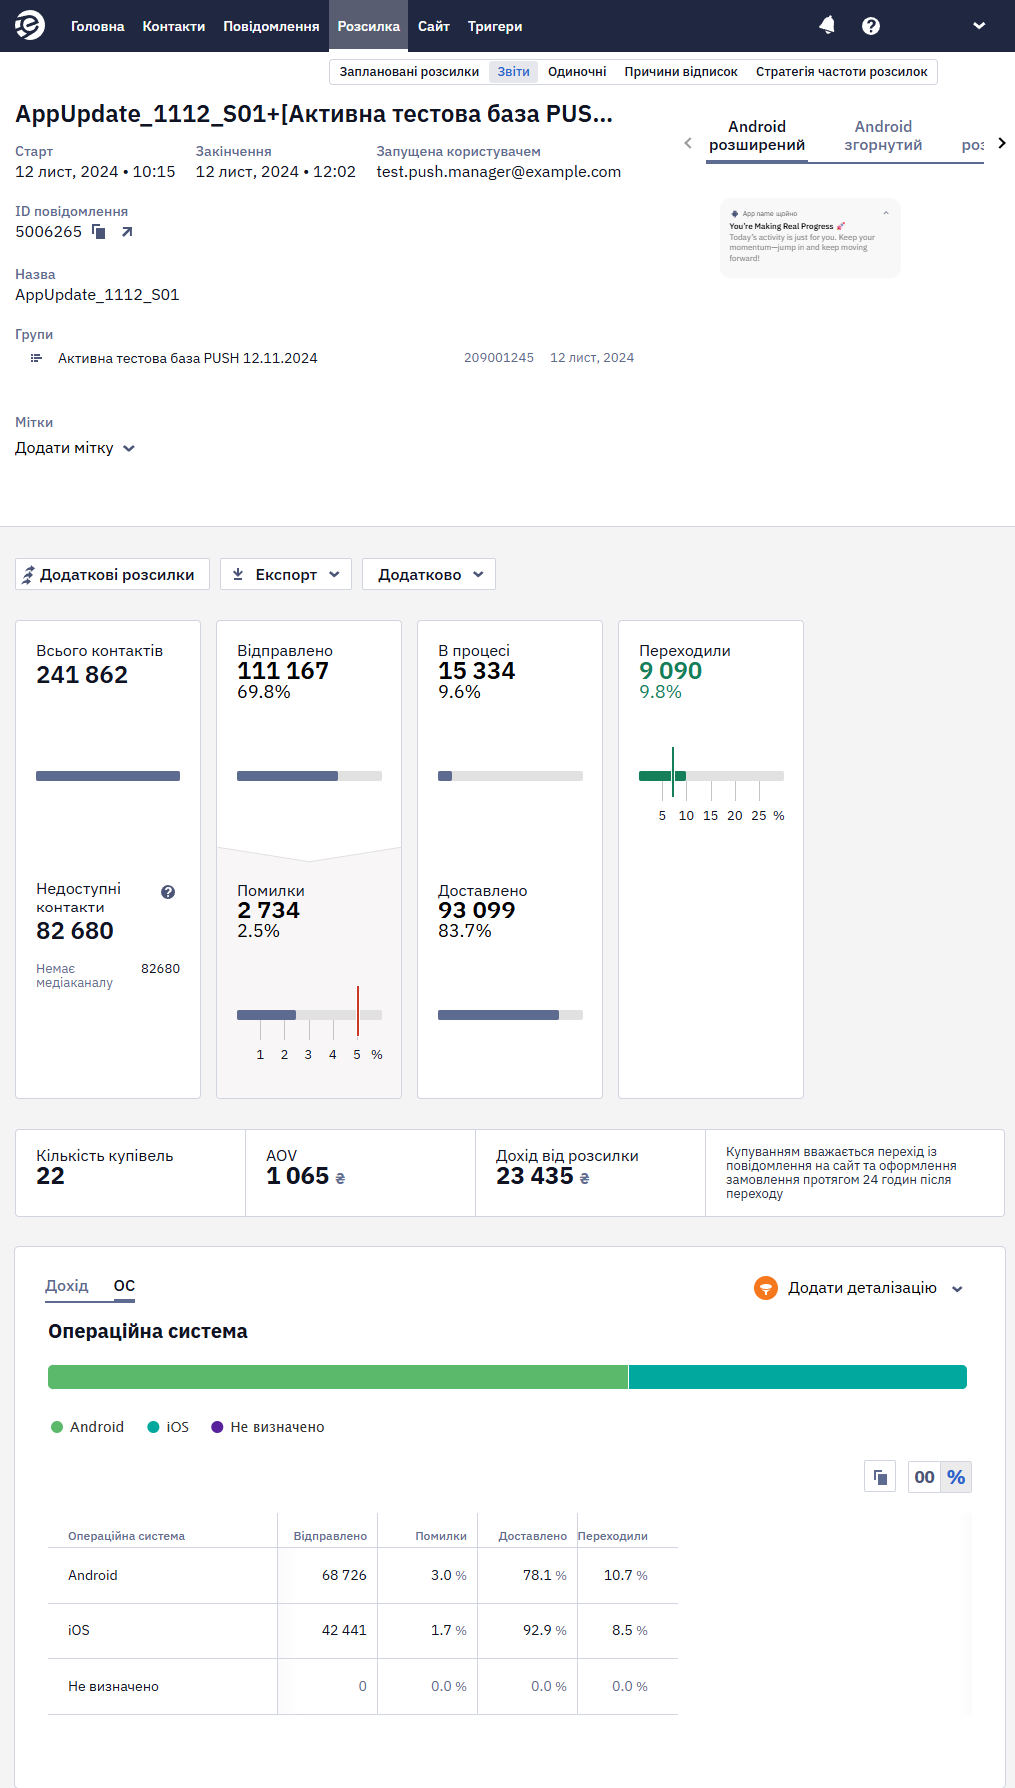Open the Експорт dropdown
The image size is (1015, 1788).
(x=286, y=574)
